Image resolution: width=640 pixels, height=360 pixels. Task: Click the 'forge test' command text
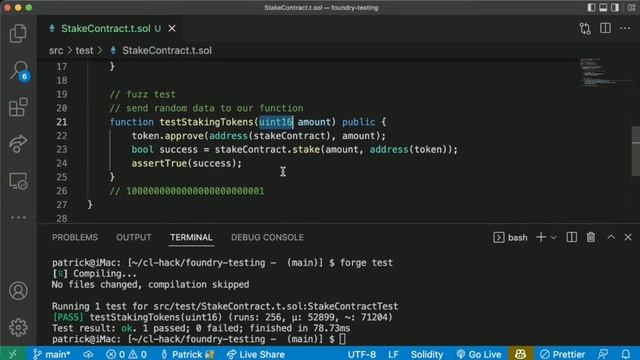click(x=366, y=262)
